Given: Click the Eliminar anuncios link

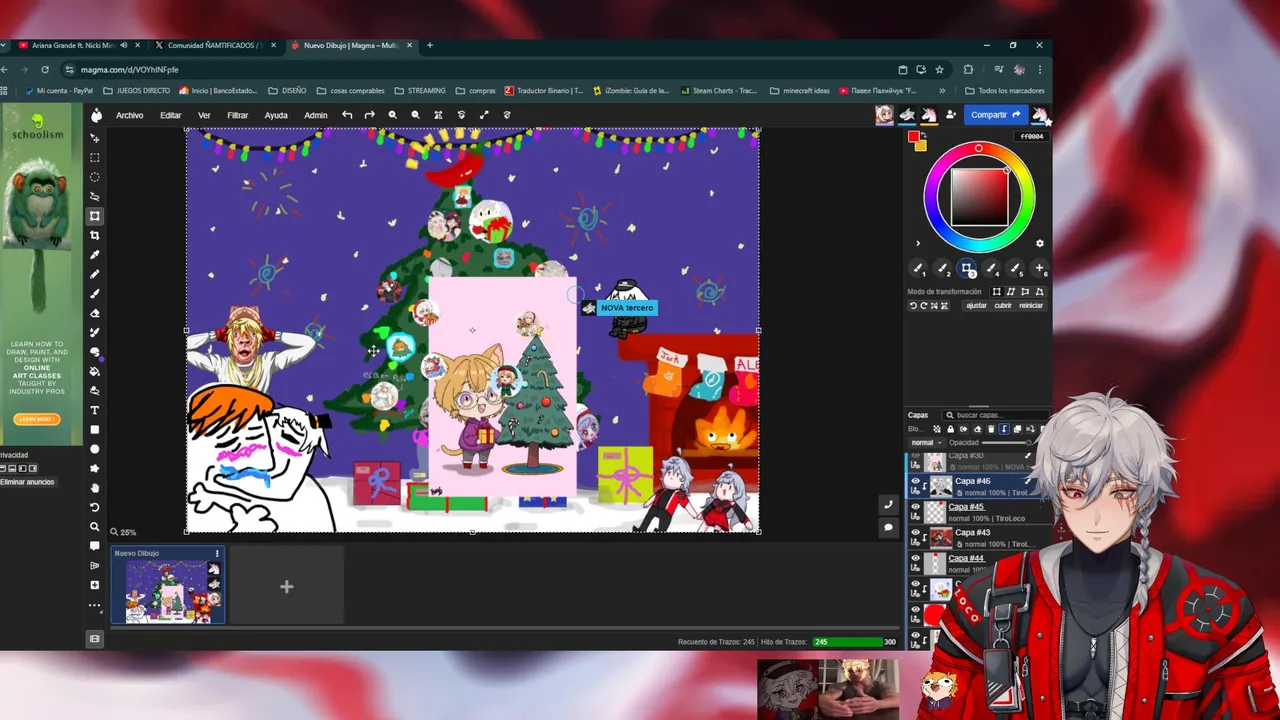Looking at the screenshot, I should click(27, 482).
